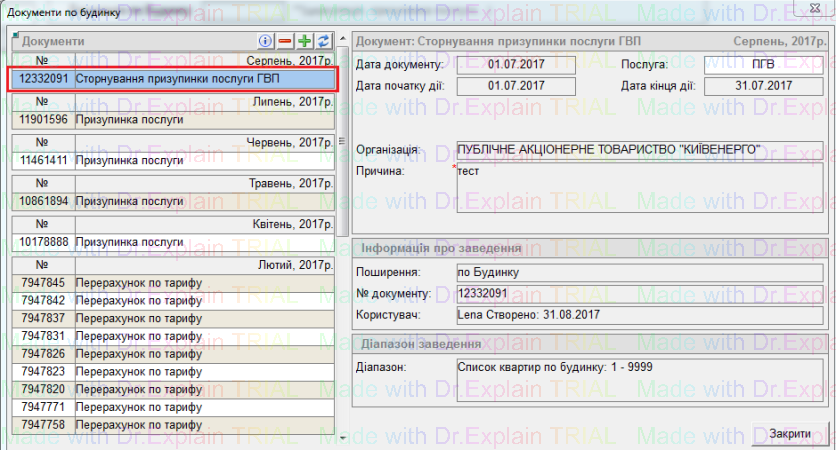Select document 11461411 in Червень 2017 group
836x450 pixels.
click(173, 160)
